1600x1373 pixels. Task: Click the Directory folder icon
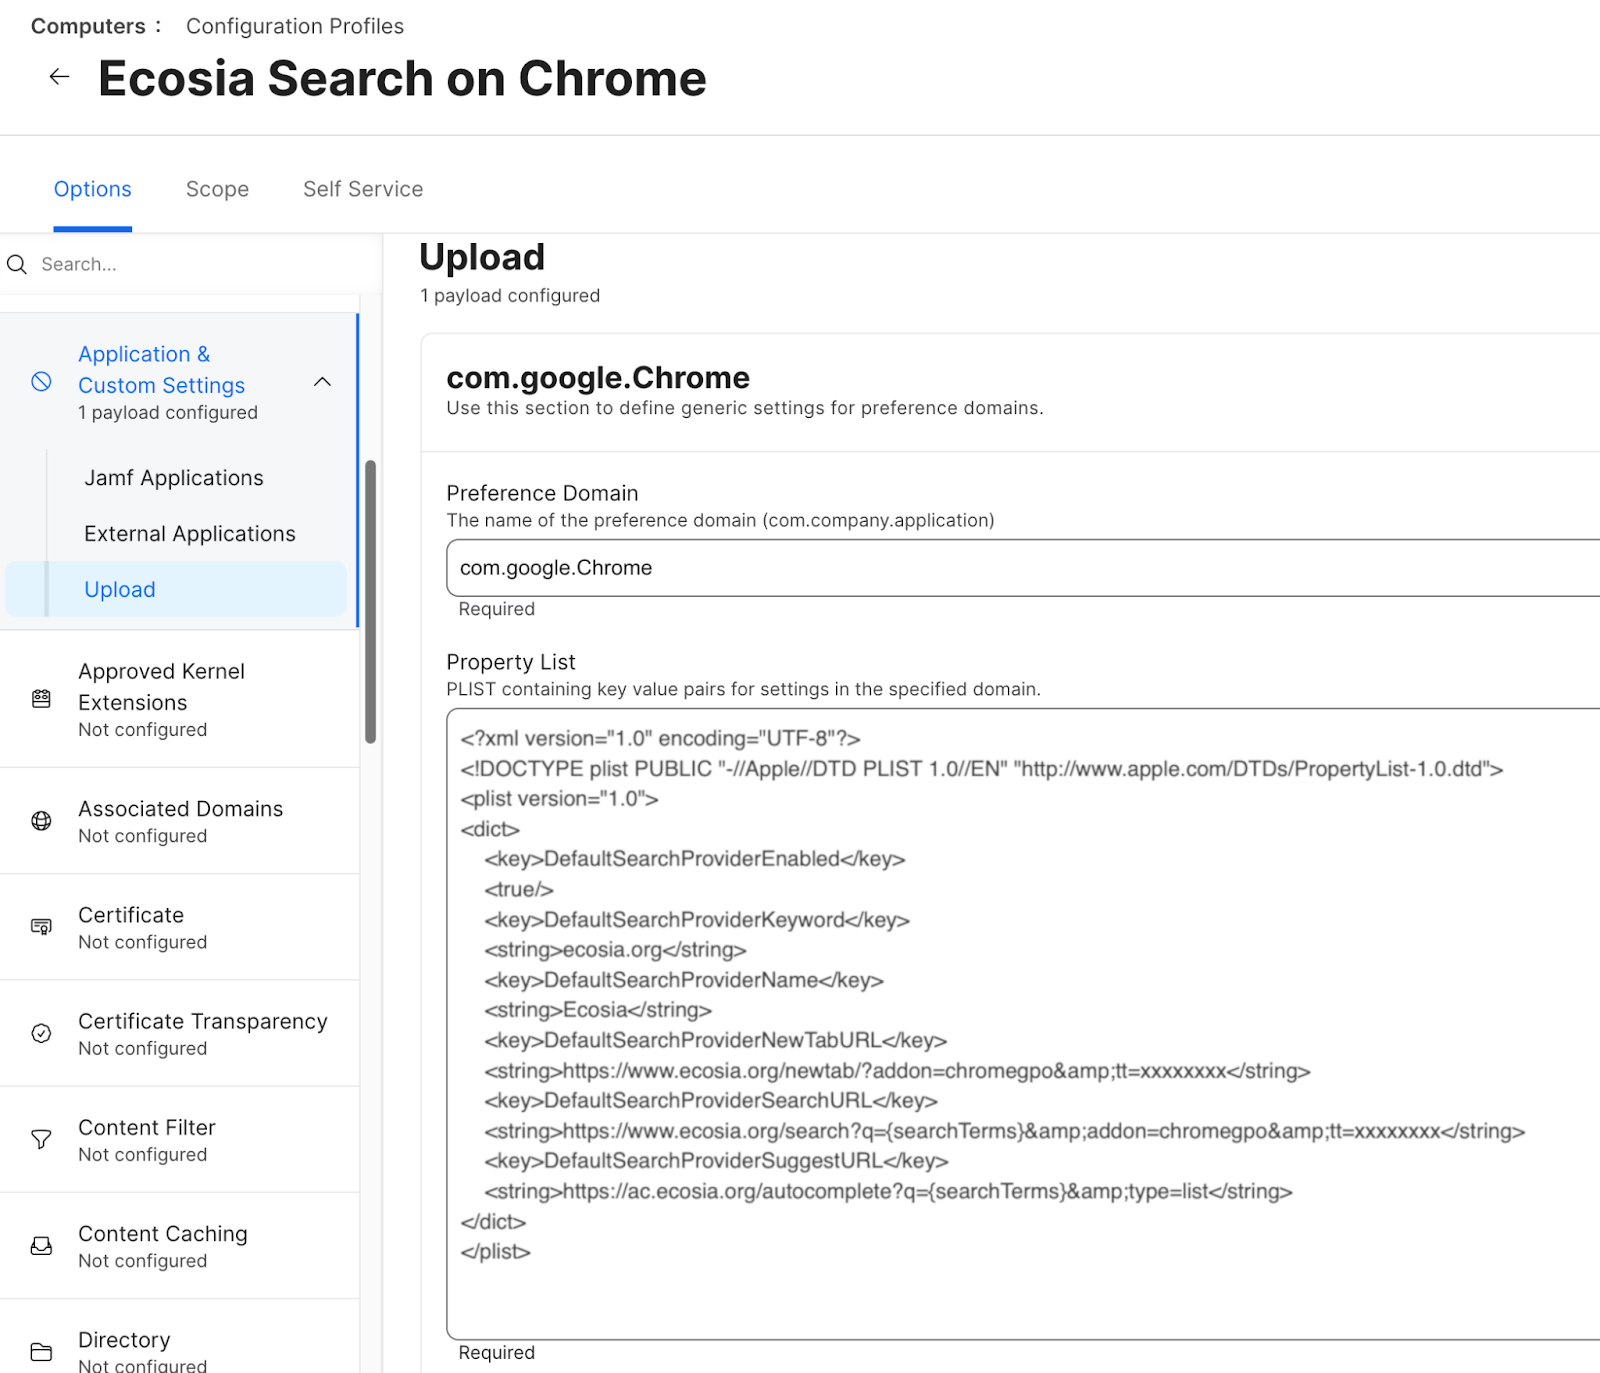coord(41,1352)
